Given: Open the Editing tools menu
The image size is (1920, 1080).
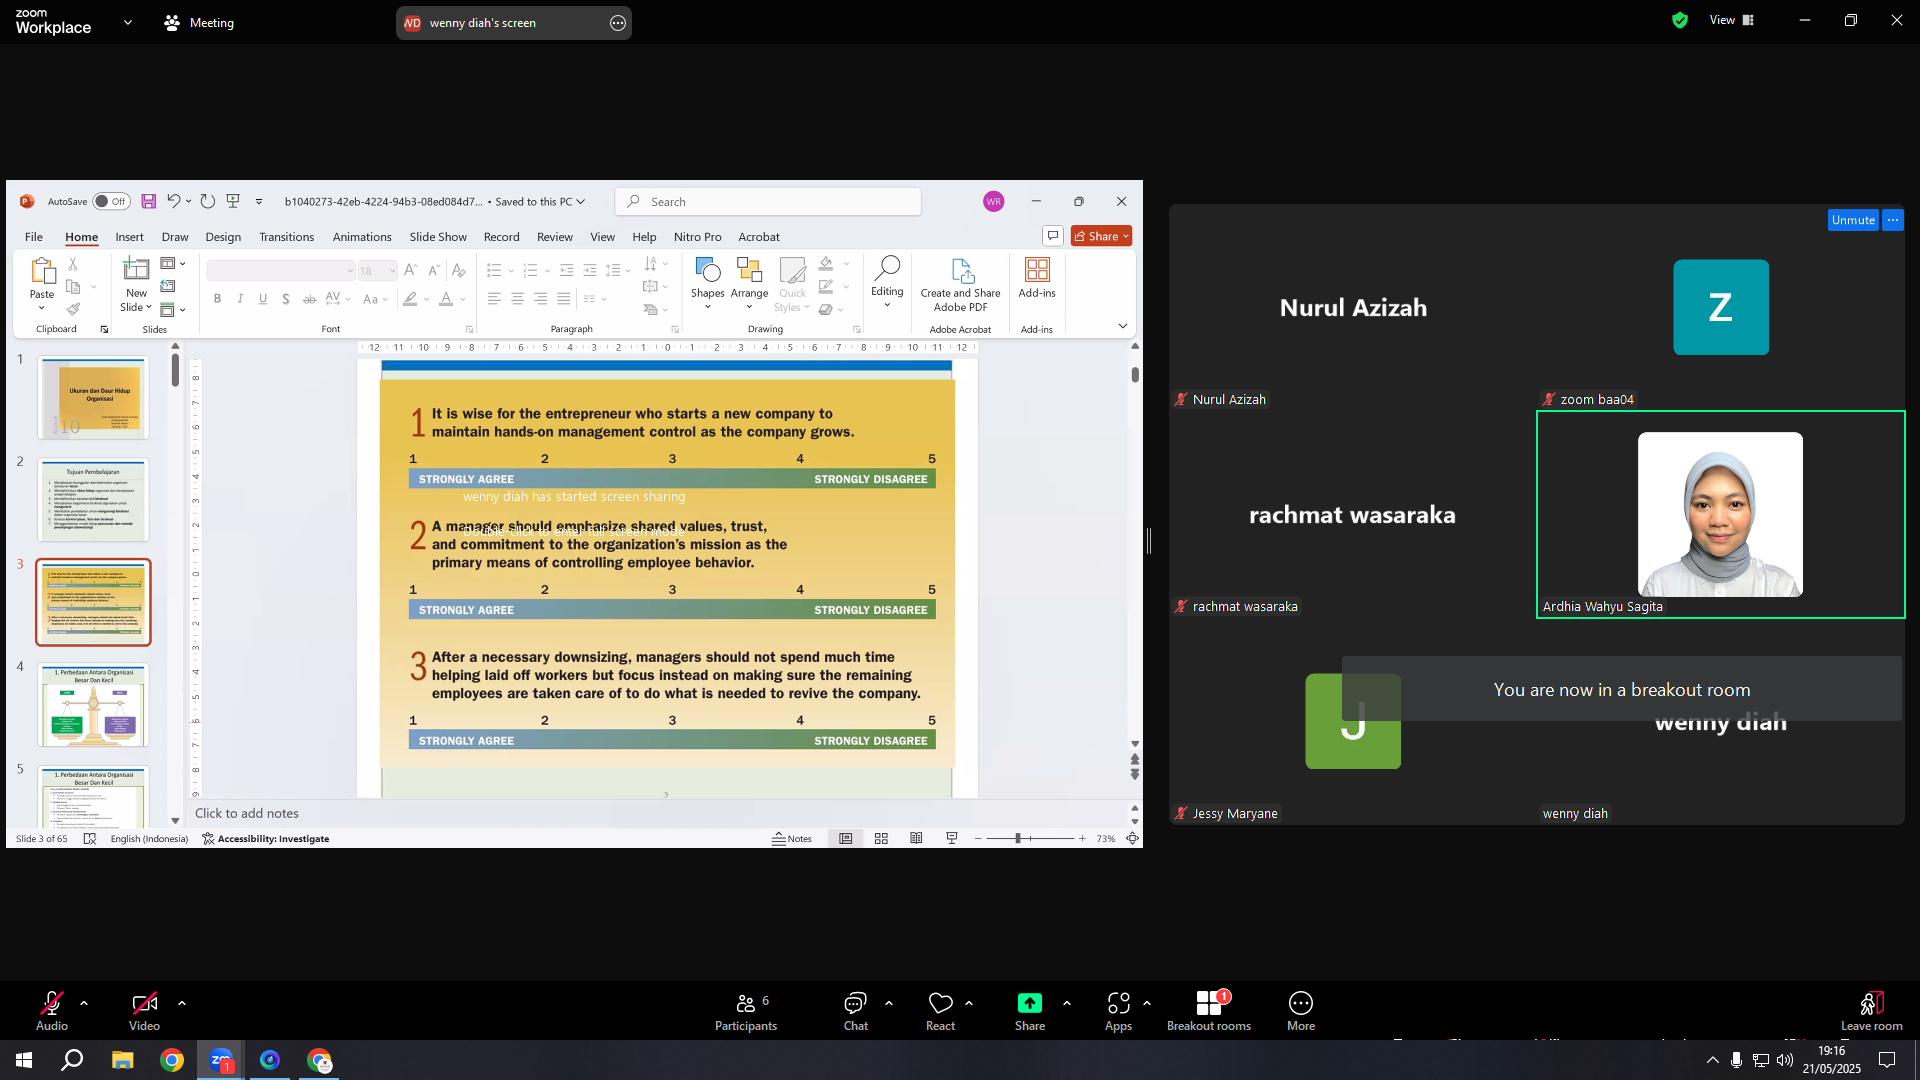Looking at the screenshot, I should (x=887, y=281).
